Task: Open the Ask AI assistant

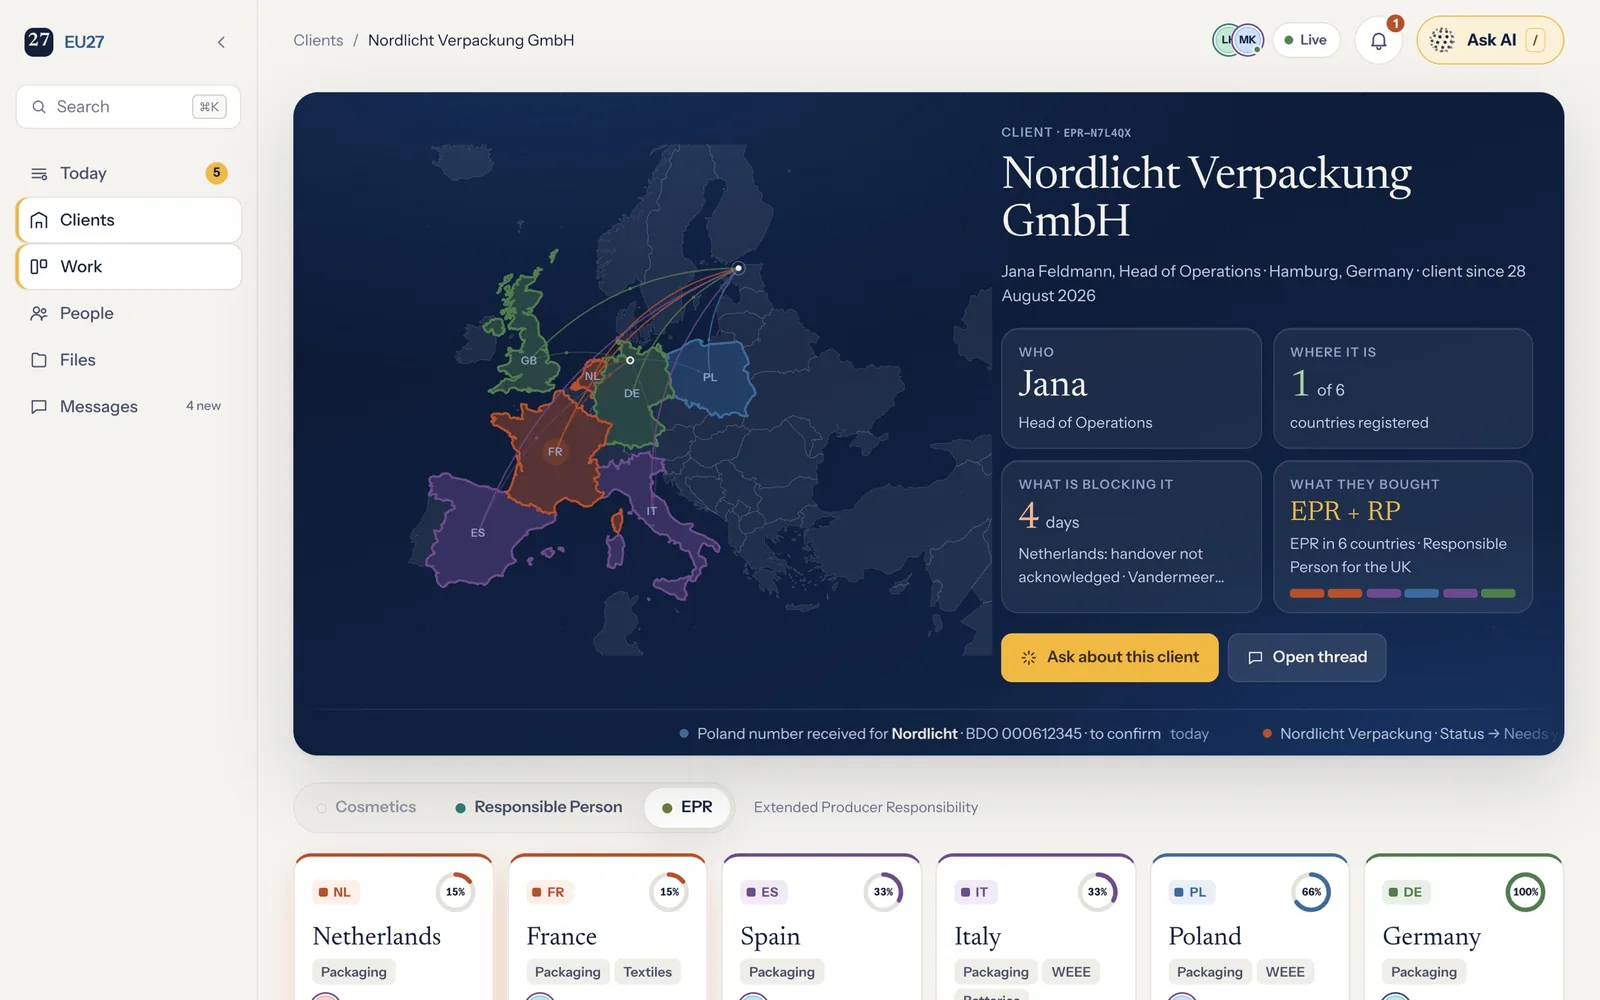Action: click(x=1490, y=40)
